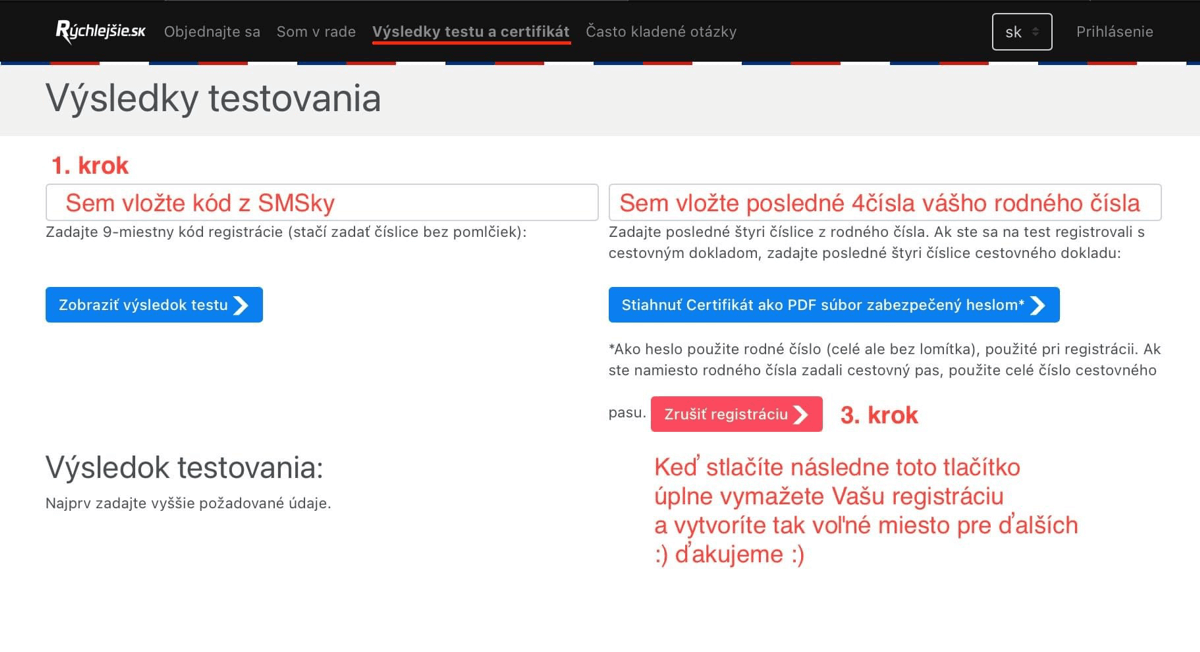Click the Rýchlejšie.sk logo
Screen dimensions: 1200x652
100,32
